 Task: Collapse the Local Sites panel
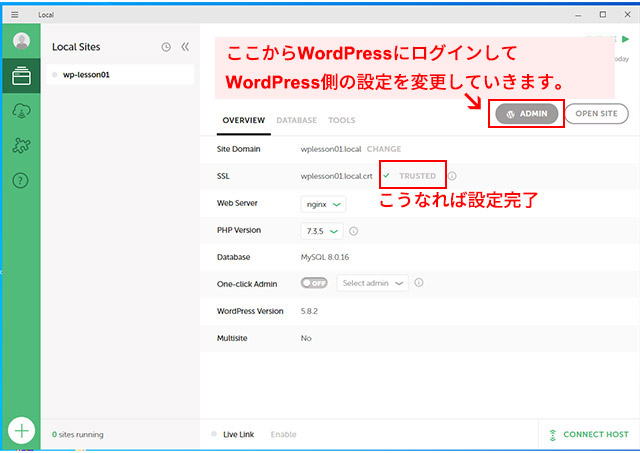pyautogui.click(x=185, y=47)
